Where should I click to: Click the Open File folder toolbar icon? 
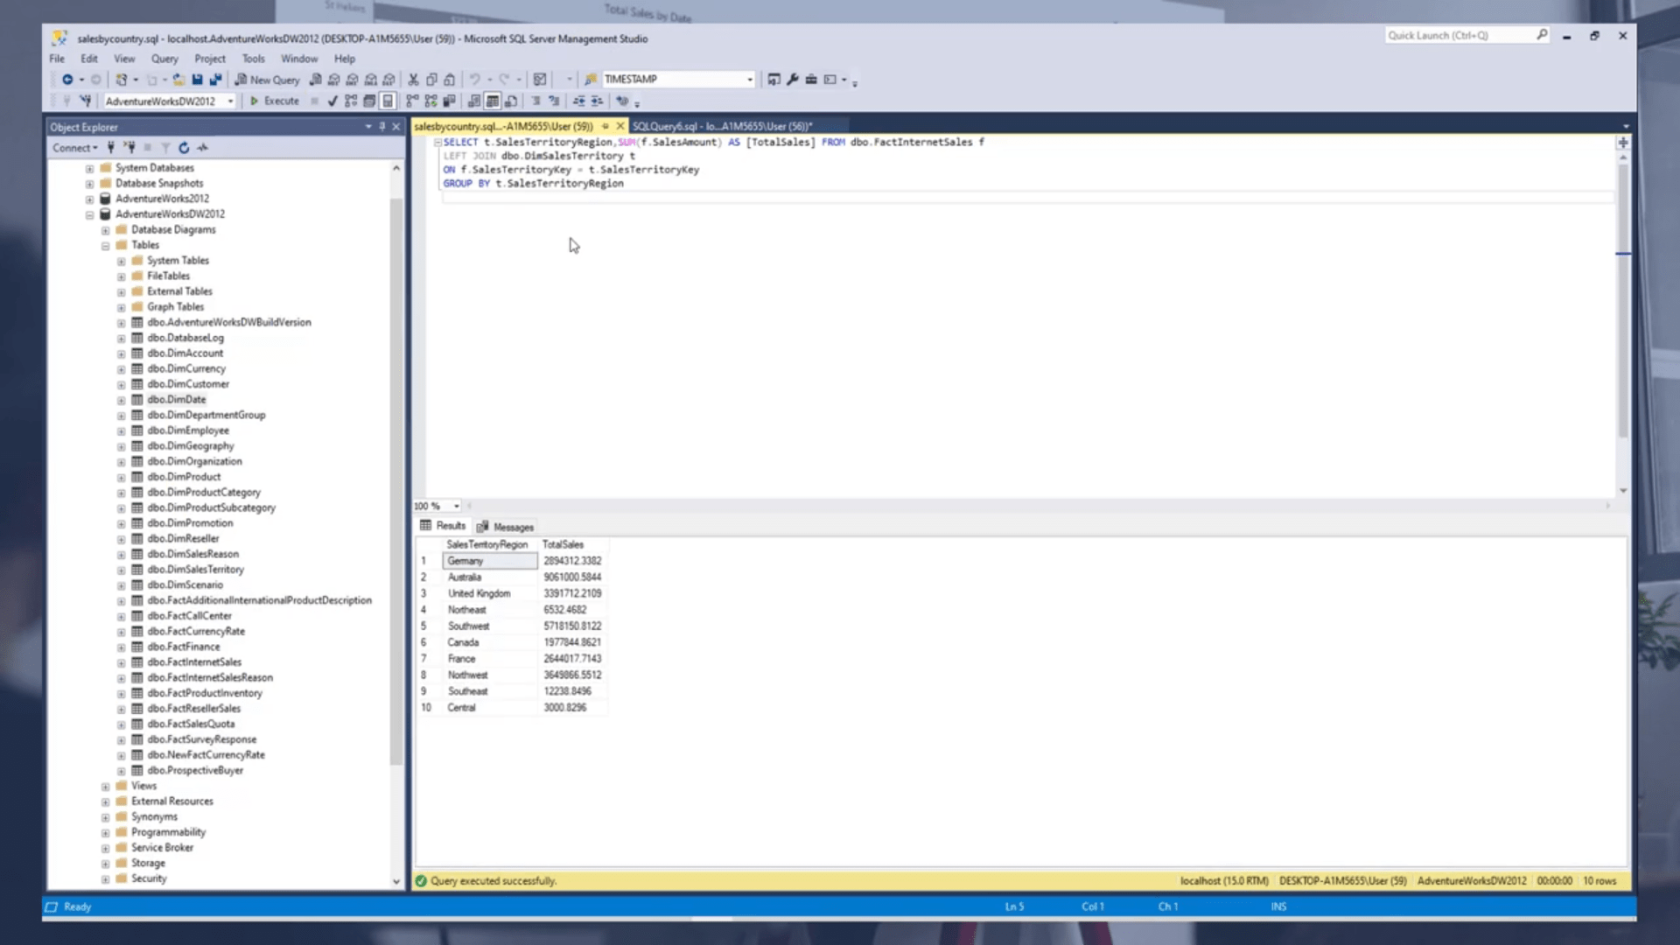178,79
